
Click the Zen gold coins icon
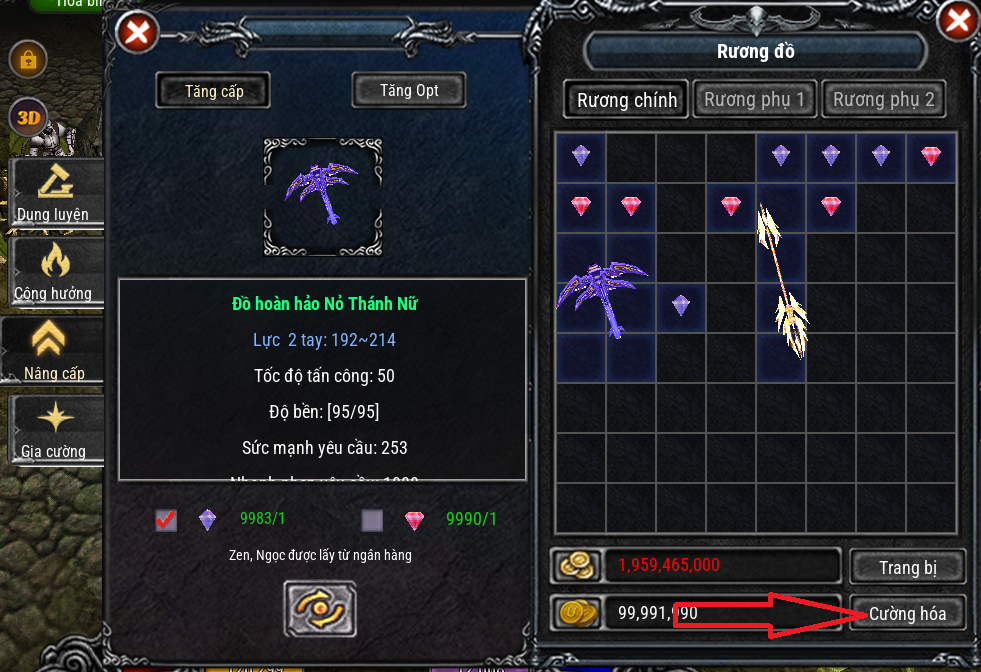click(x=576, y=565)
